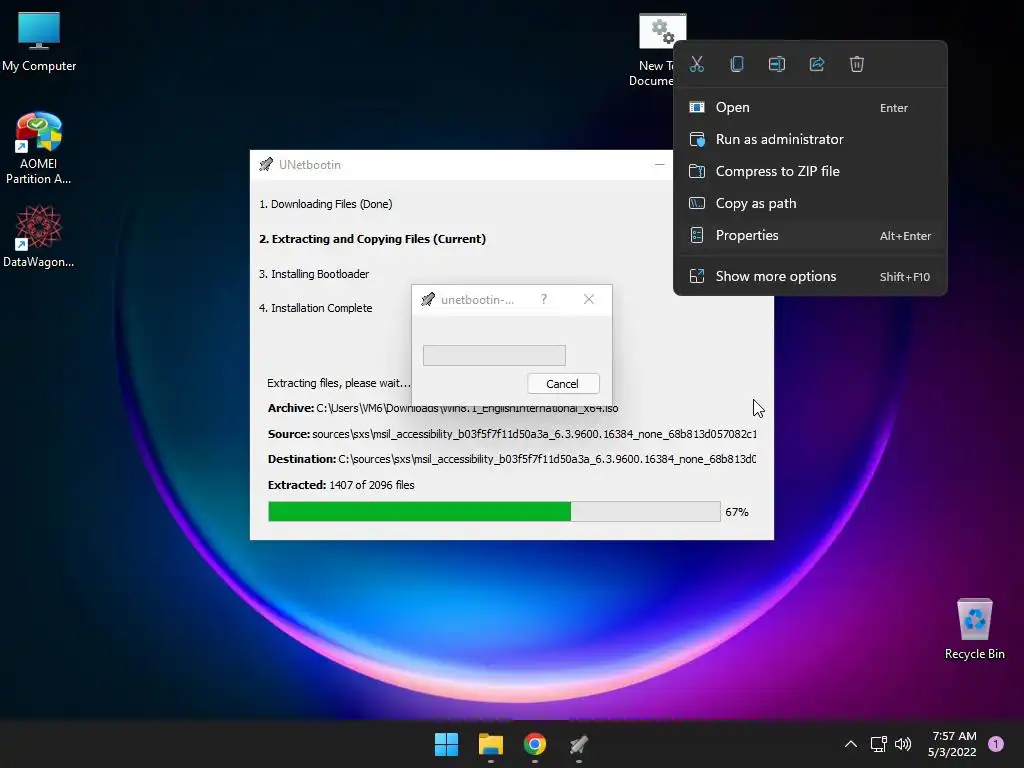
Task: Close the small unetbootin dialog
Action: (588, 299)
